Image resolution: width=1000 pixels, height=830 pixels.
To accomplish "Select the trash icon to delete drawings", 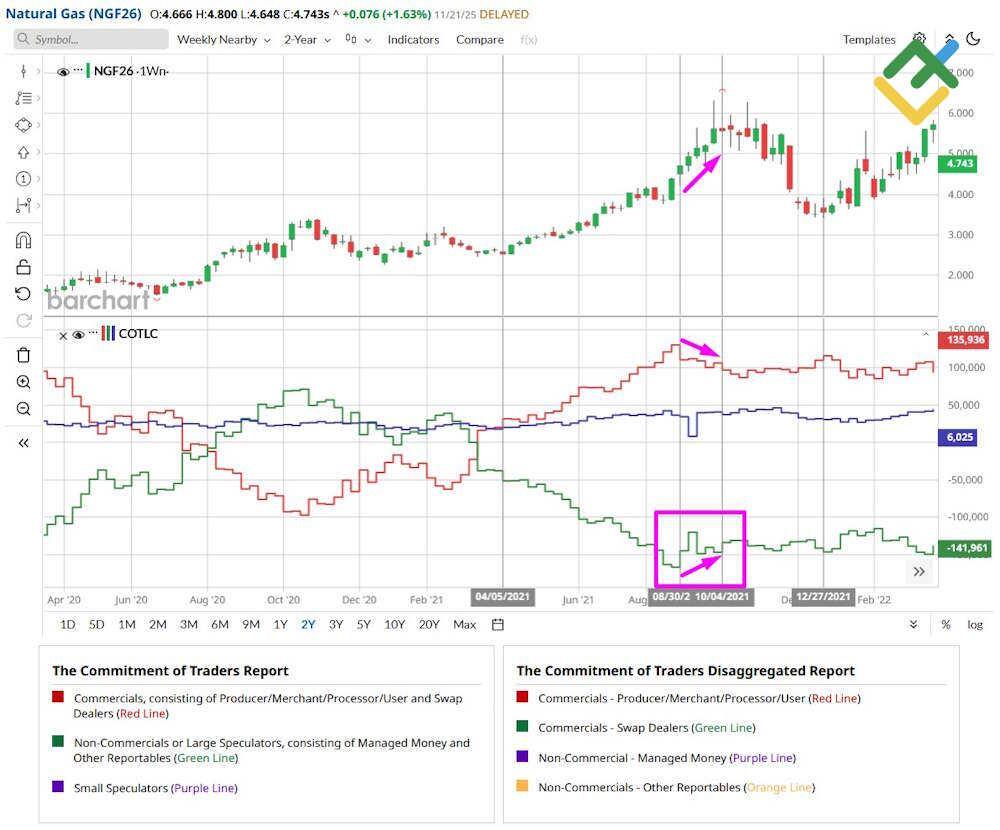I will [x=22, y=355].
